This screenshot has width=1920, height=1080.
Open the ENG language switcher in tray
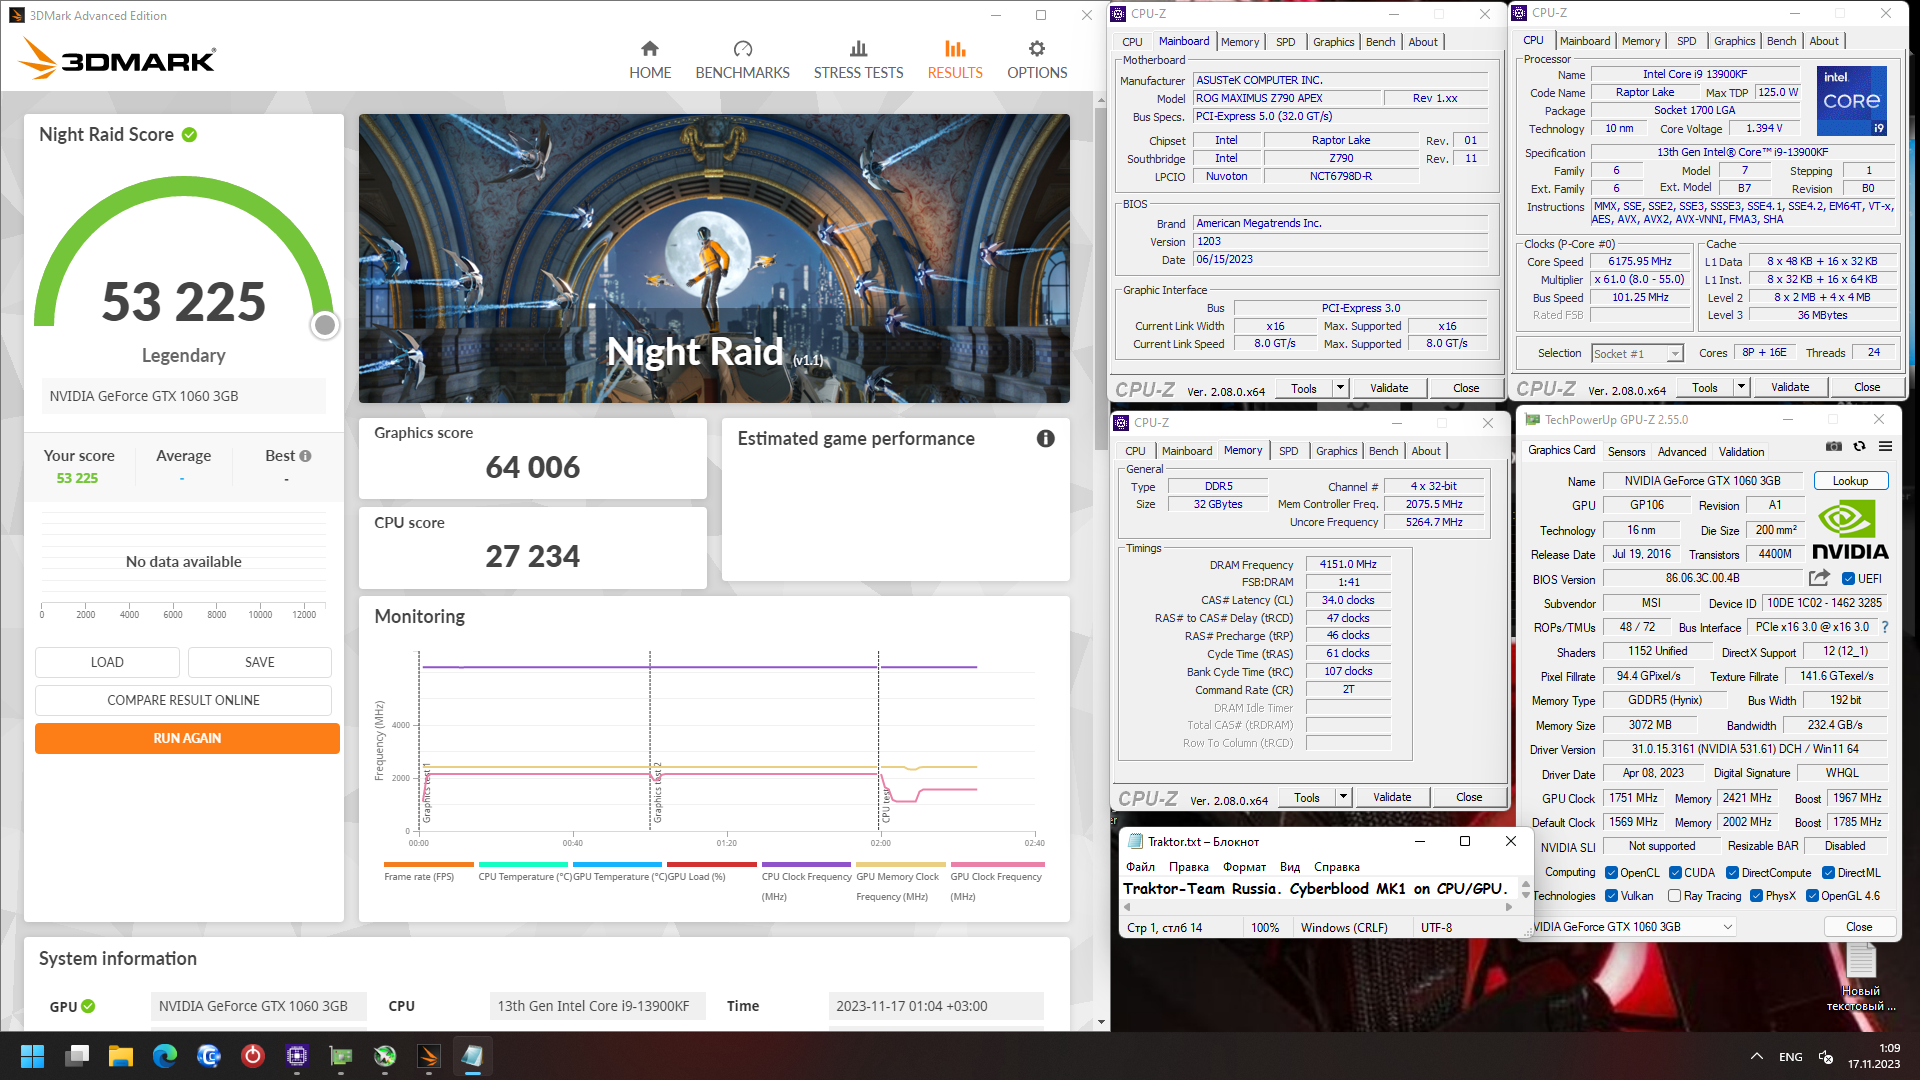tap(1791, 1057)
